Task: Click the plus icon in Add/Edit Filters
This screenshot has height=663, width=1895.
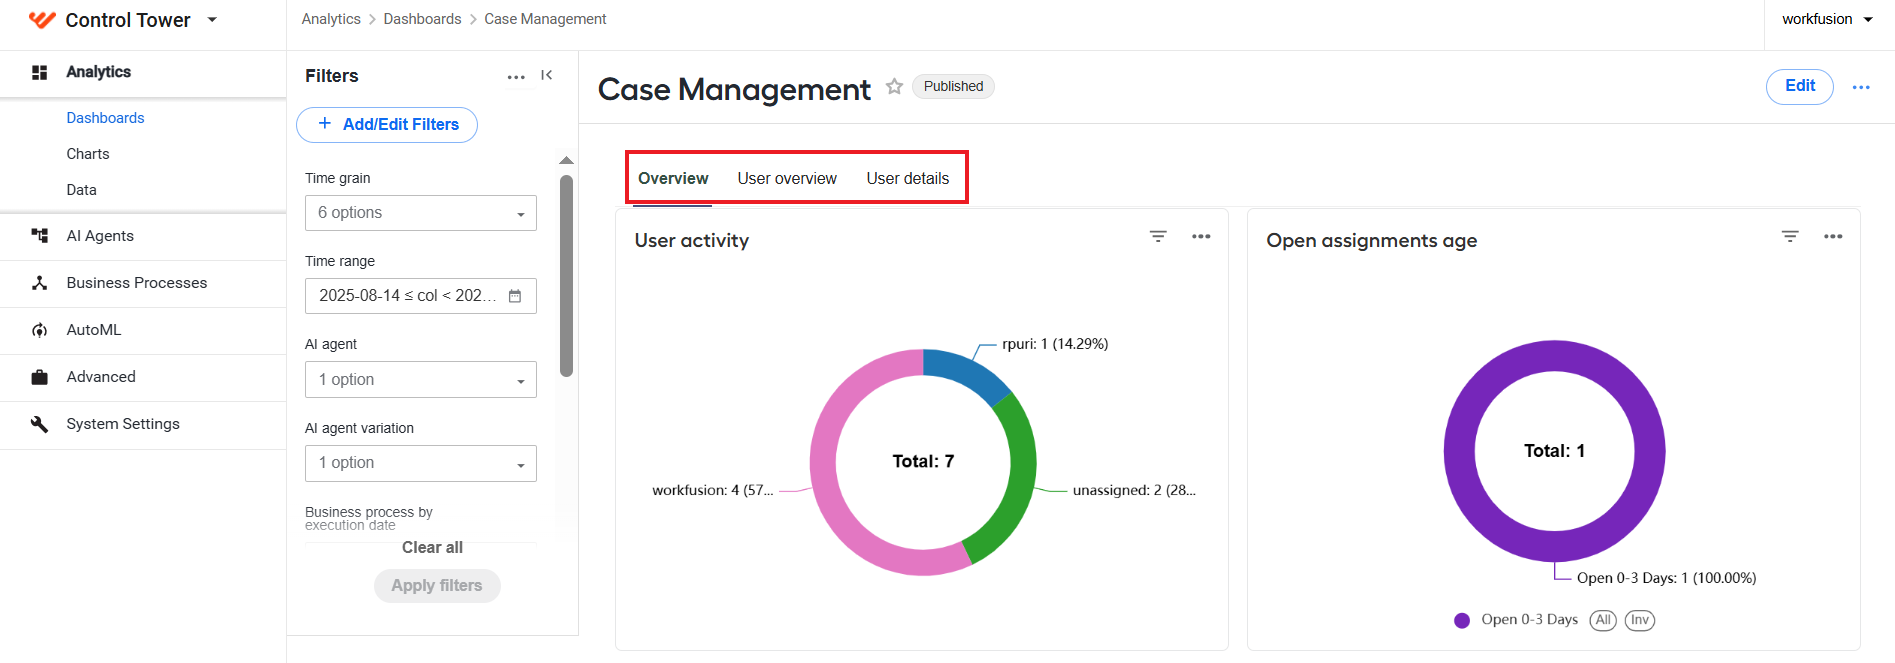Action: [324, 124]
